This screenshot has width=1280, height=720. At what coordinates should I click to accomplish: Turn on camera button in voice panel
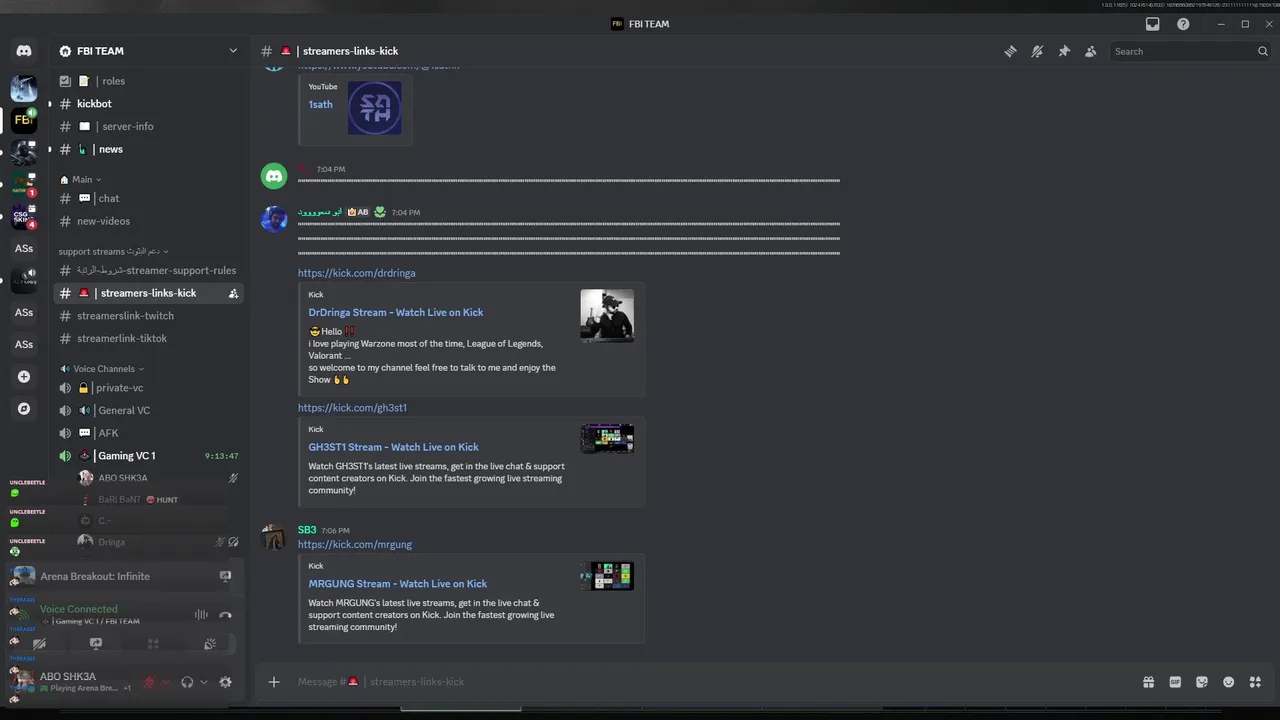pyautogui.click(x=39, y=644)
